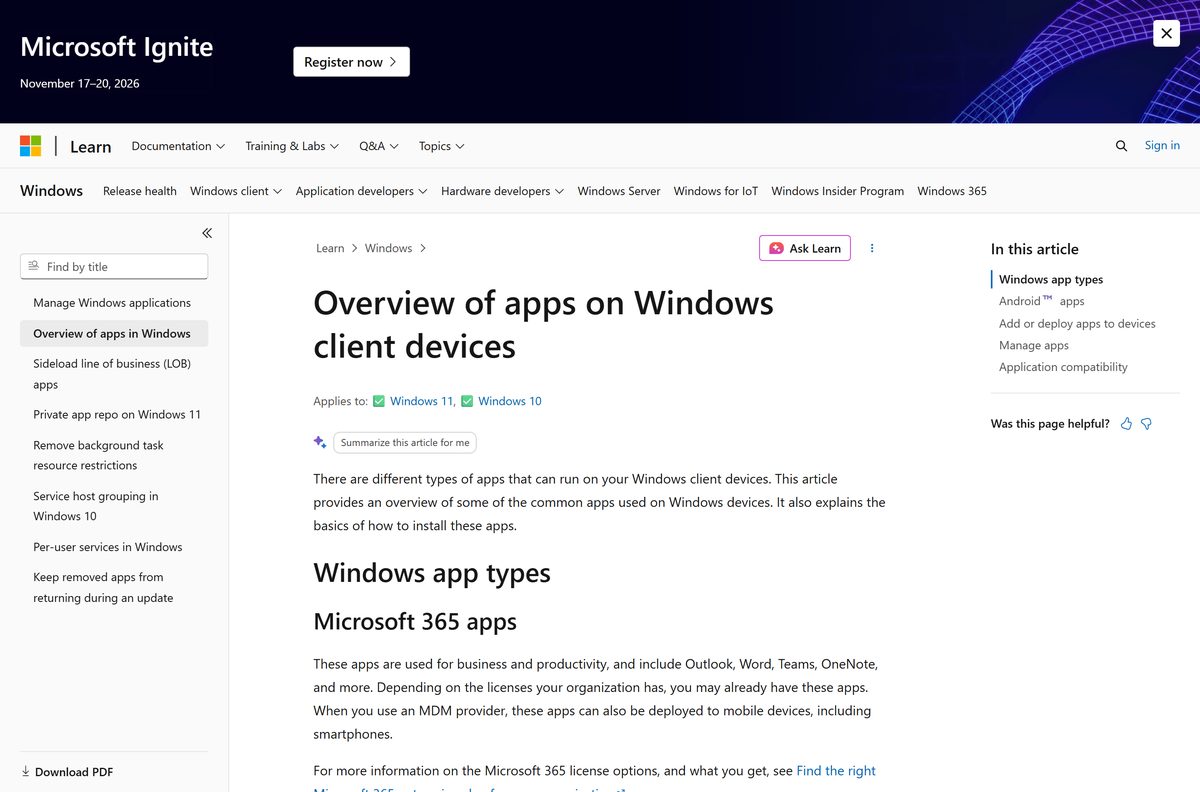Expand the Application developers menu
Screen dimensions: 1200x792
tap(362, 191)
